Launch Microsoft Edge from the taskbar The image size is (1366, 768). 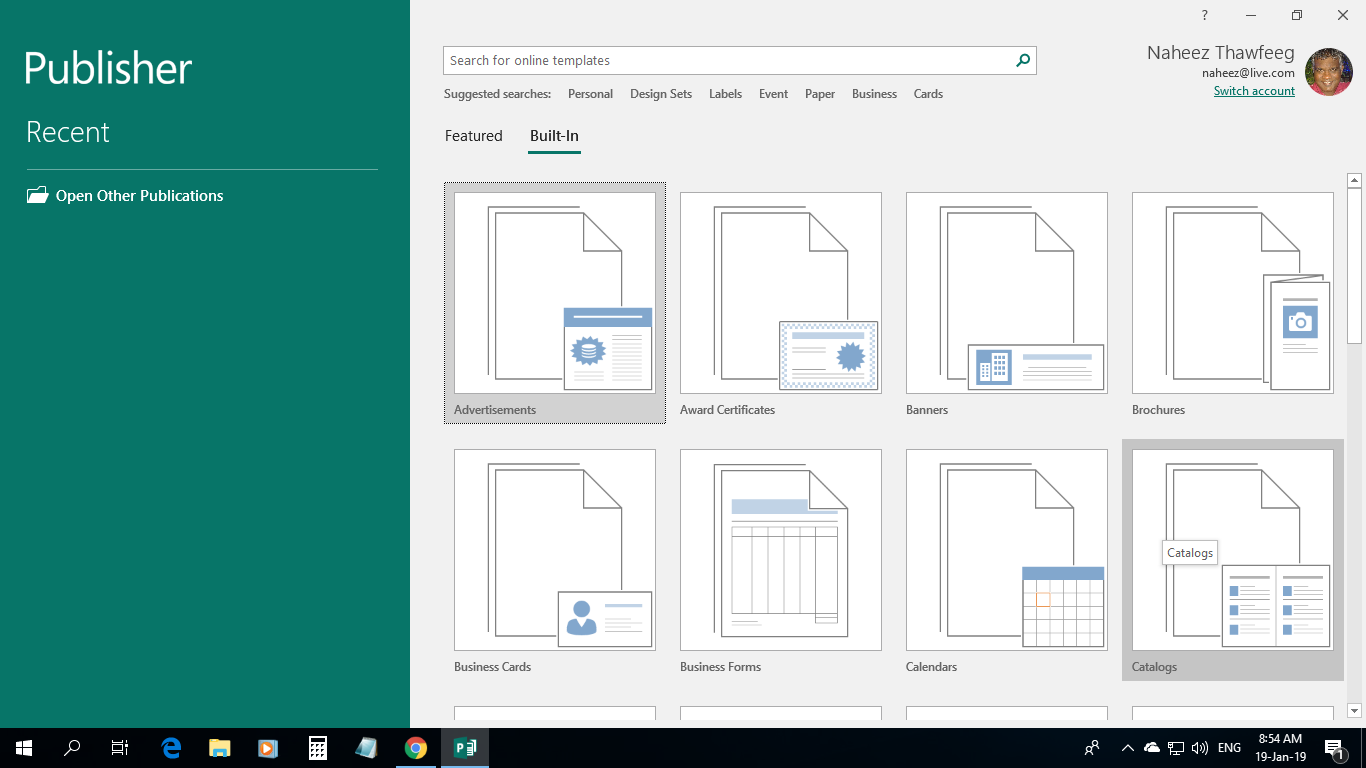pos(171,748)
